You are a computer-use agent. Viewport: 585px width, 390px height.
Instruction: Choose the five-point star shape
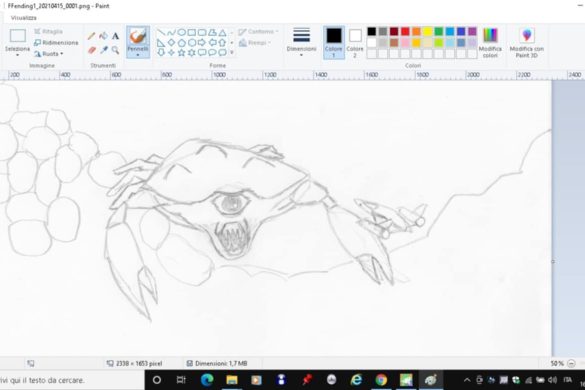click(181, 53)
